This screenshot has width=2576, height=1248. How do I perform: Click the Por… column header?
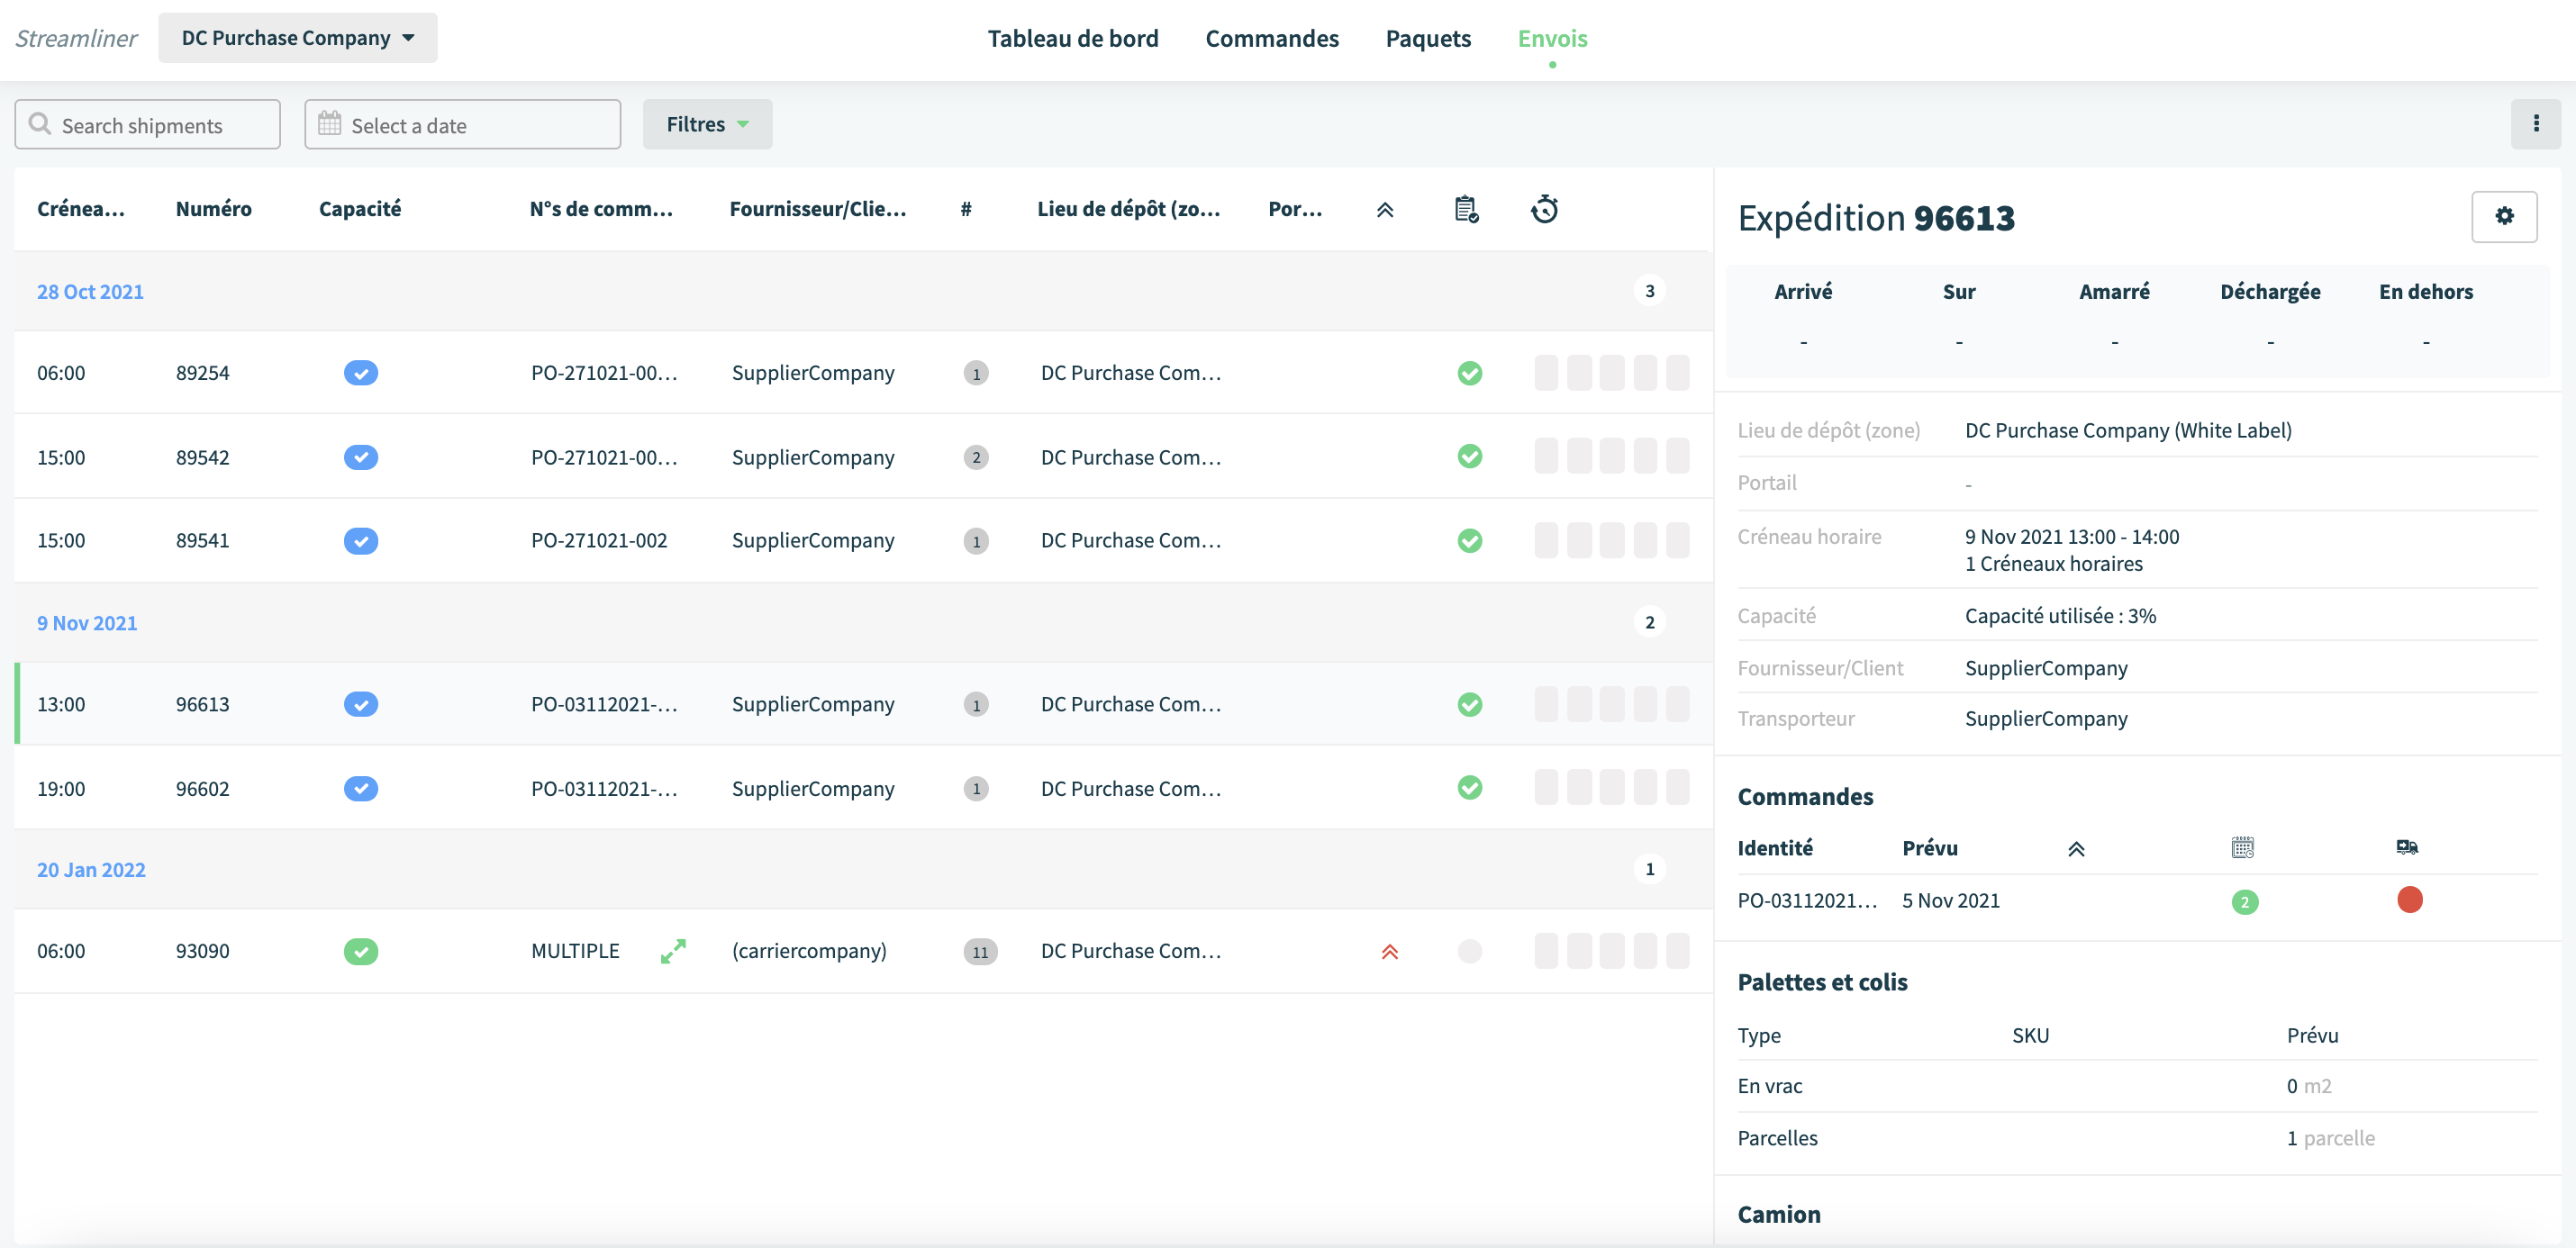click(1294, 208)
